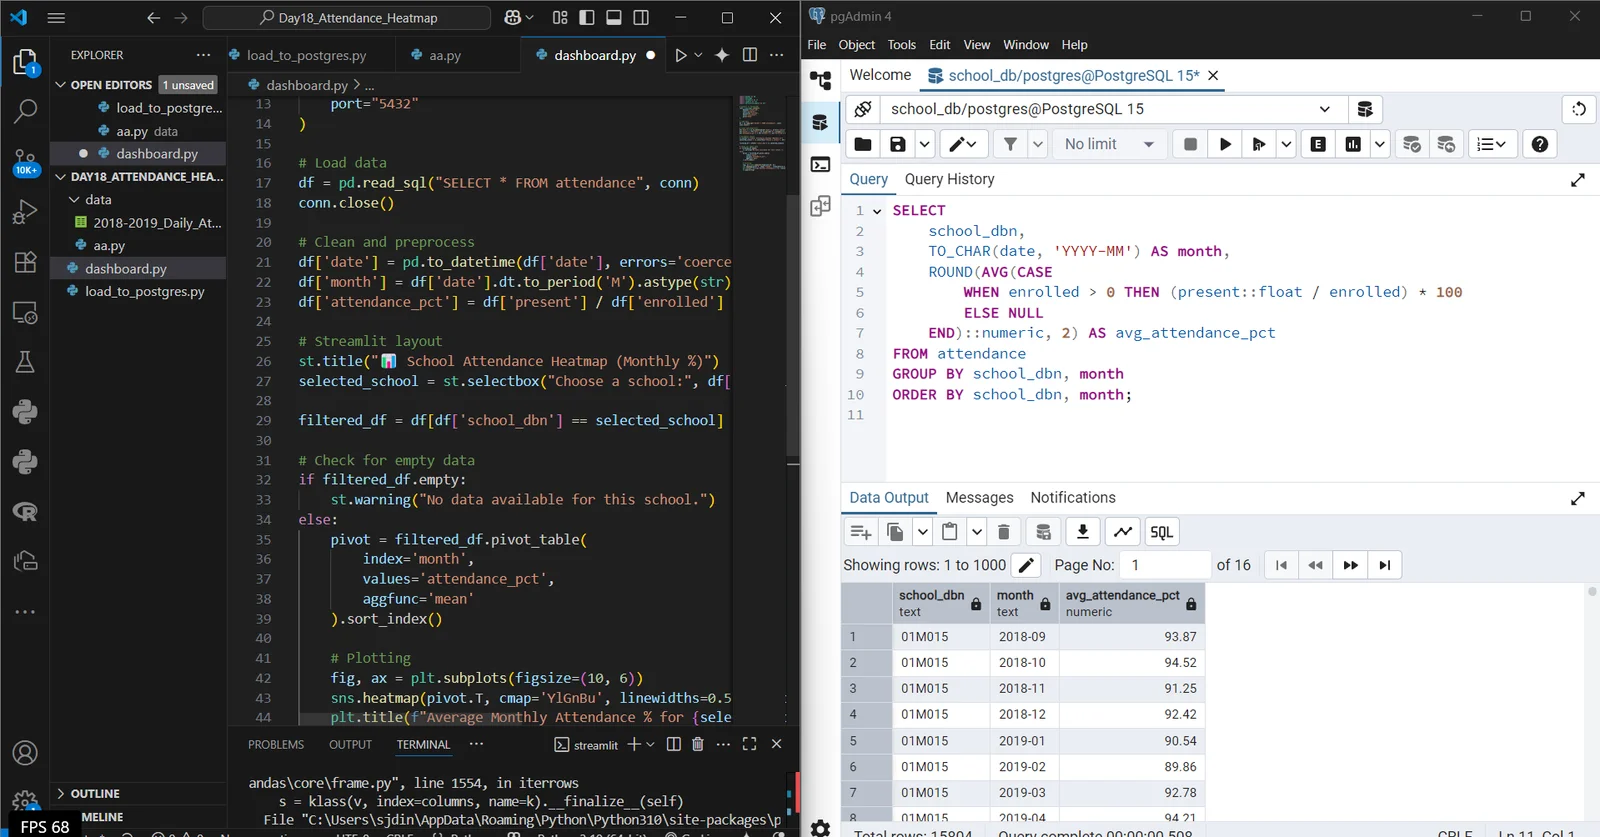The width and height of the screenshot is (1600, 837).
Task: Open the Search view in VS Code activity bar
Action: (25, 111)
